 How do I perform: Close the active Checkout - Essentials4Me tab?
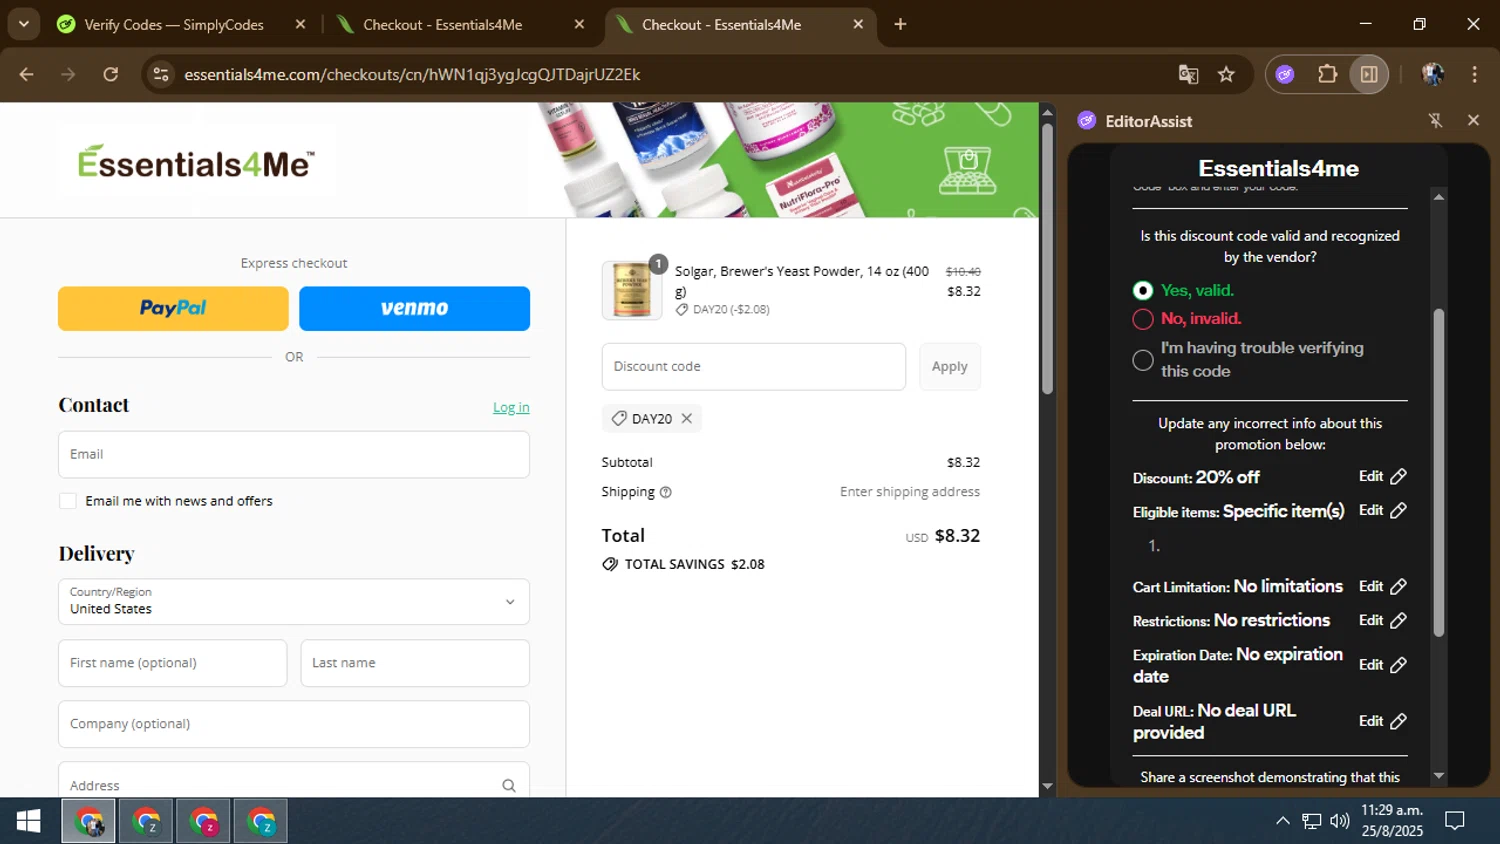tap(858, 24)
